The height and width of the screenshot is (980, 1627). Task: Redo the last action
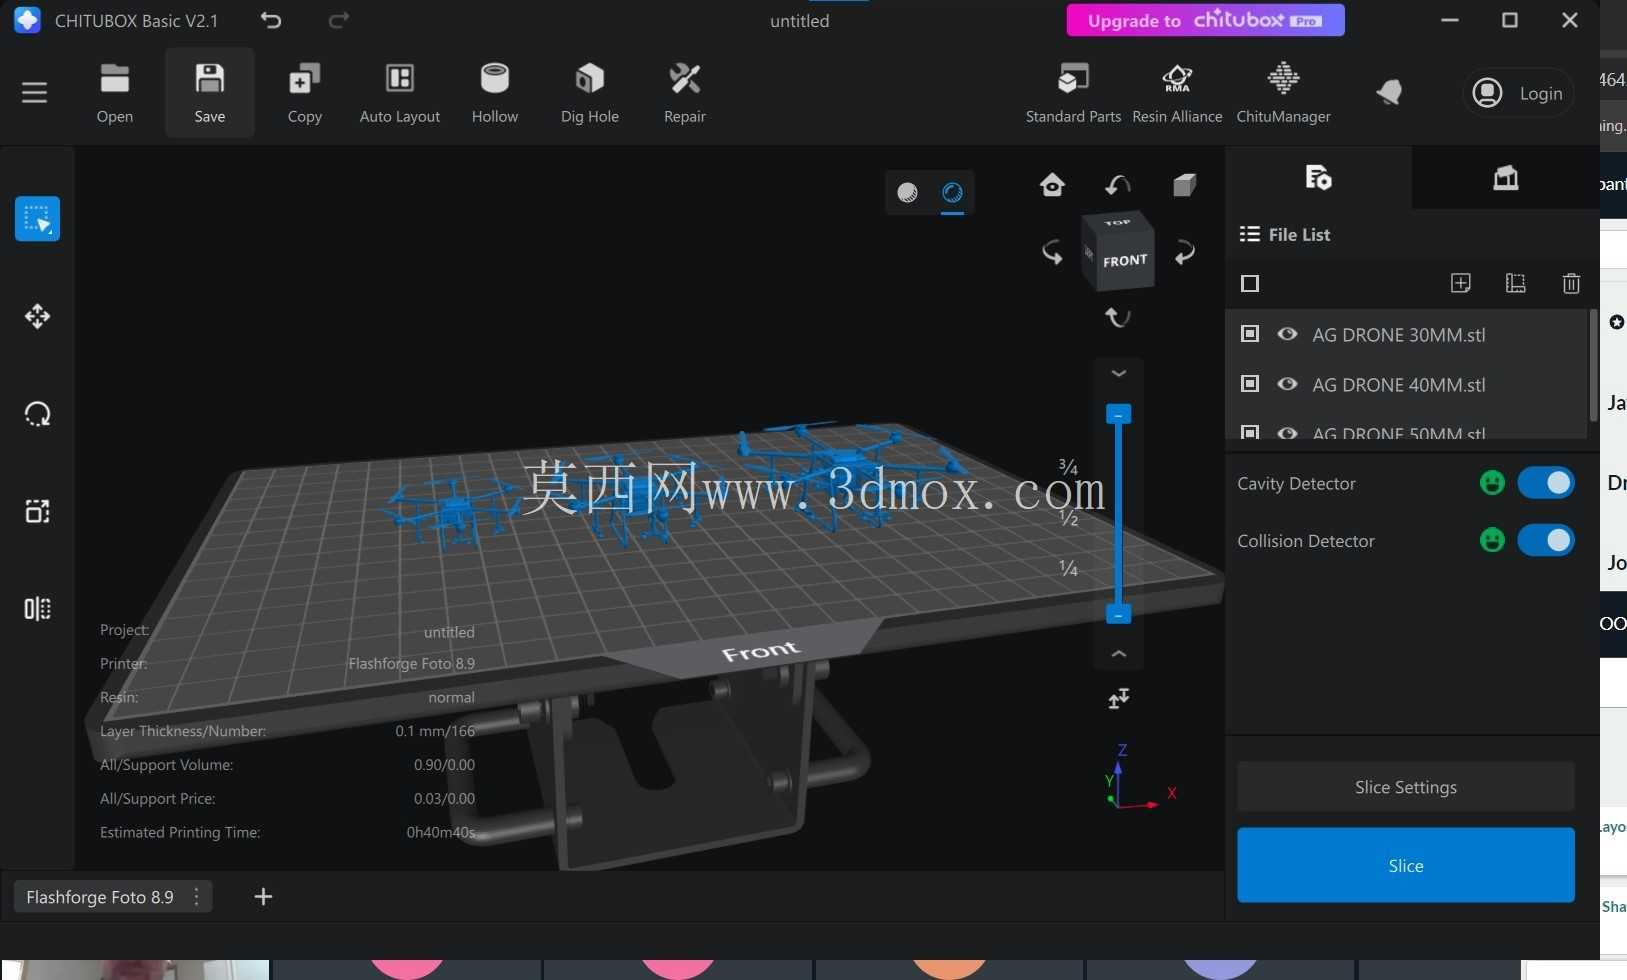(x=339, y=20)
